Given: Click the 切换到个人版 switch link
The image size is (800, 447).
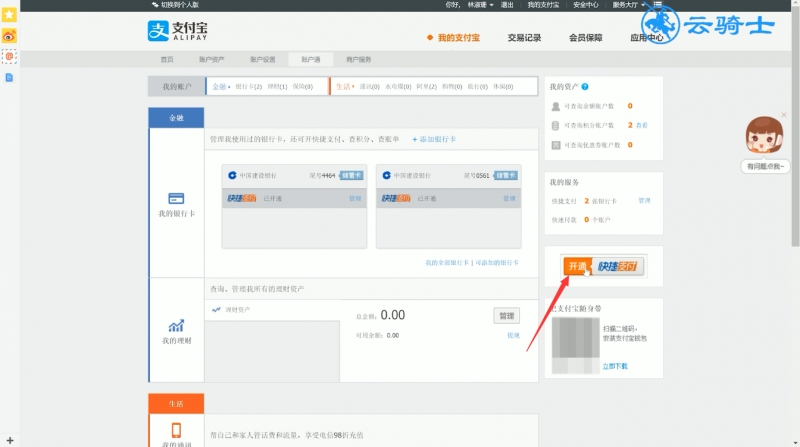Looking at the screenshot, I should pos(175,5).
